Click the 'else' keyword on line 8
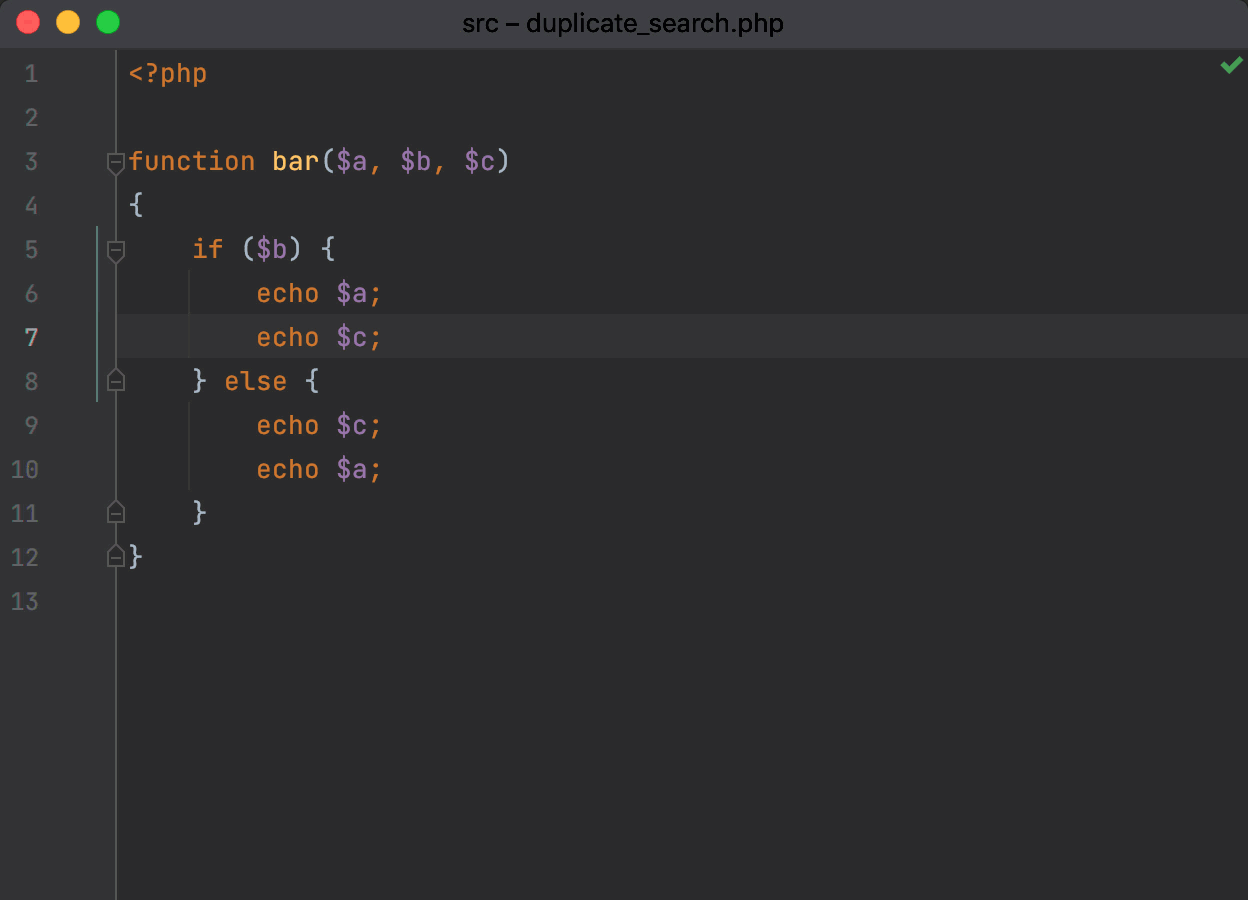The image size is (1248, 900). click(256, 382)
